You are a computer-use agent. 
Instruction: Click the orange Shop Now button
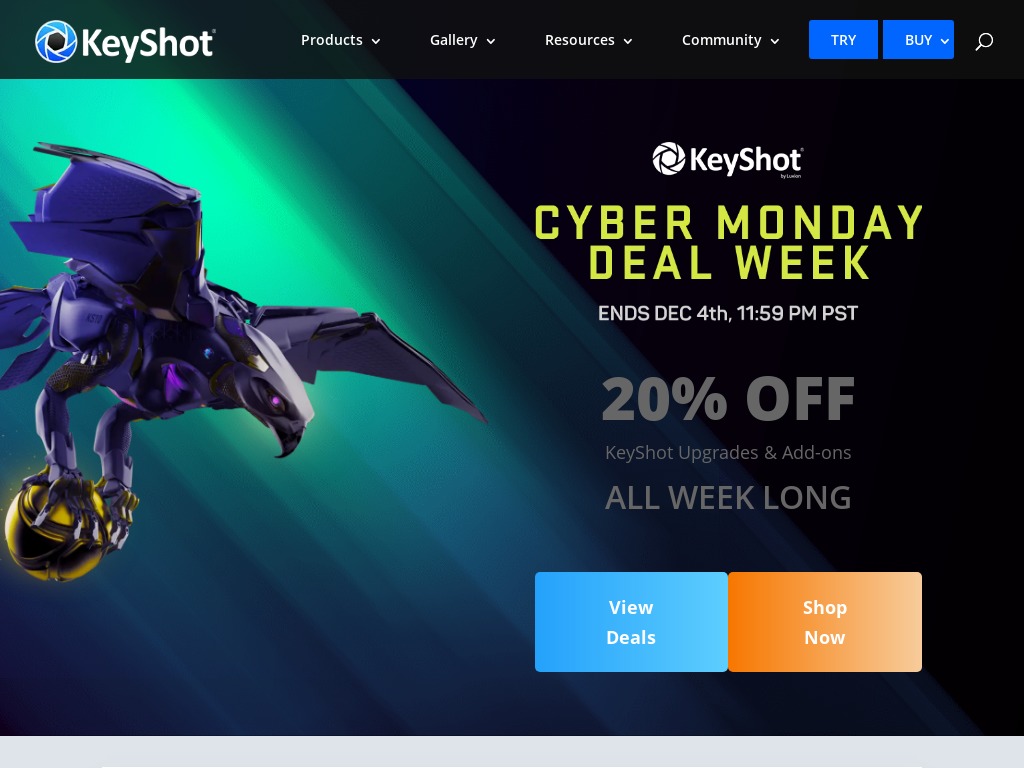tap(825, 622)
